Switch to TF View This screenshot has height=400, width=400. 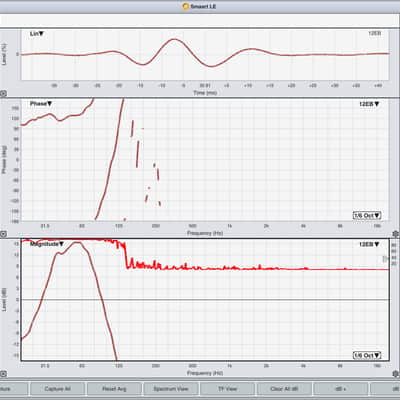pyautogui.click(x=227, y=389)
